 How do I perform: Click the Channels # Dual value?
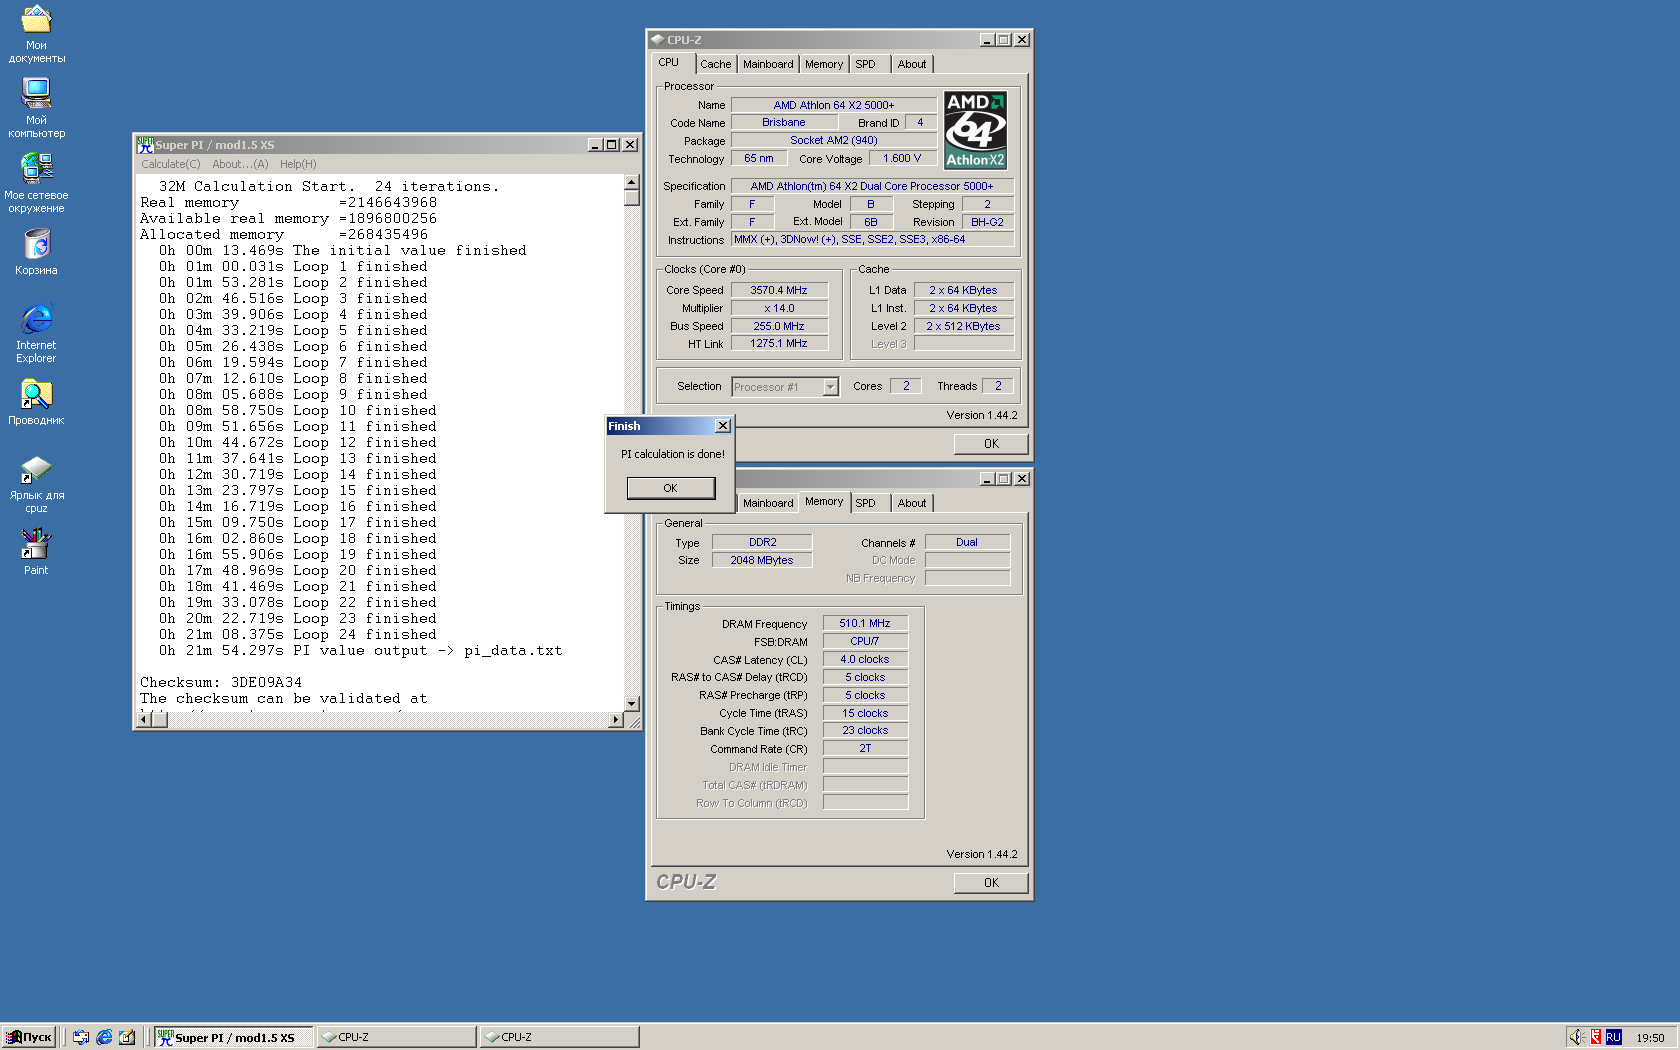coord(967,542)
